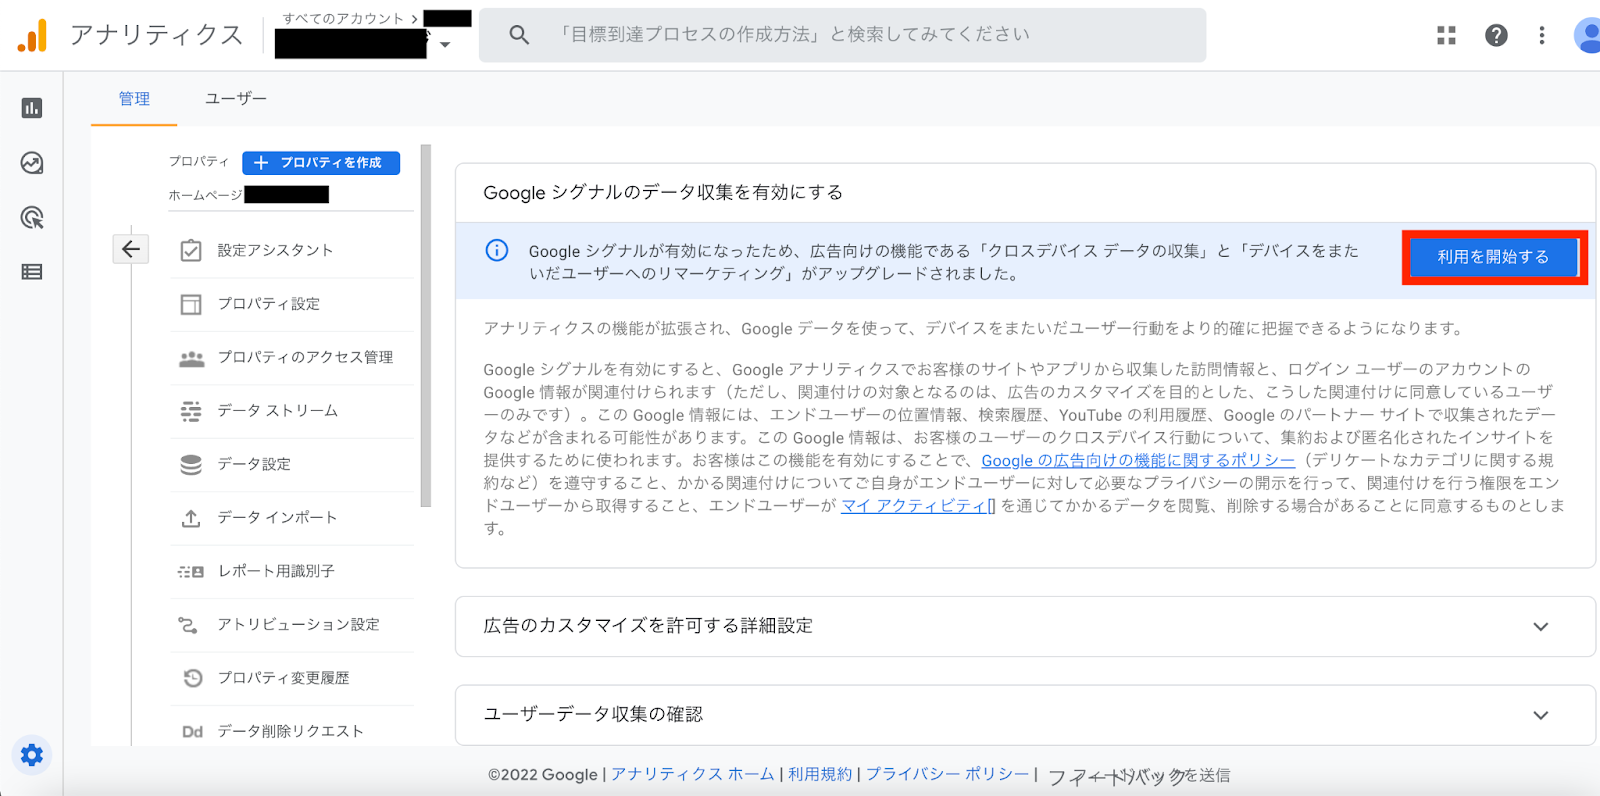Click the property column vertical scrollbar

pos(426,326)
